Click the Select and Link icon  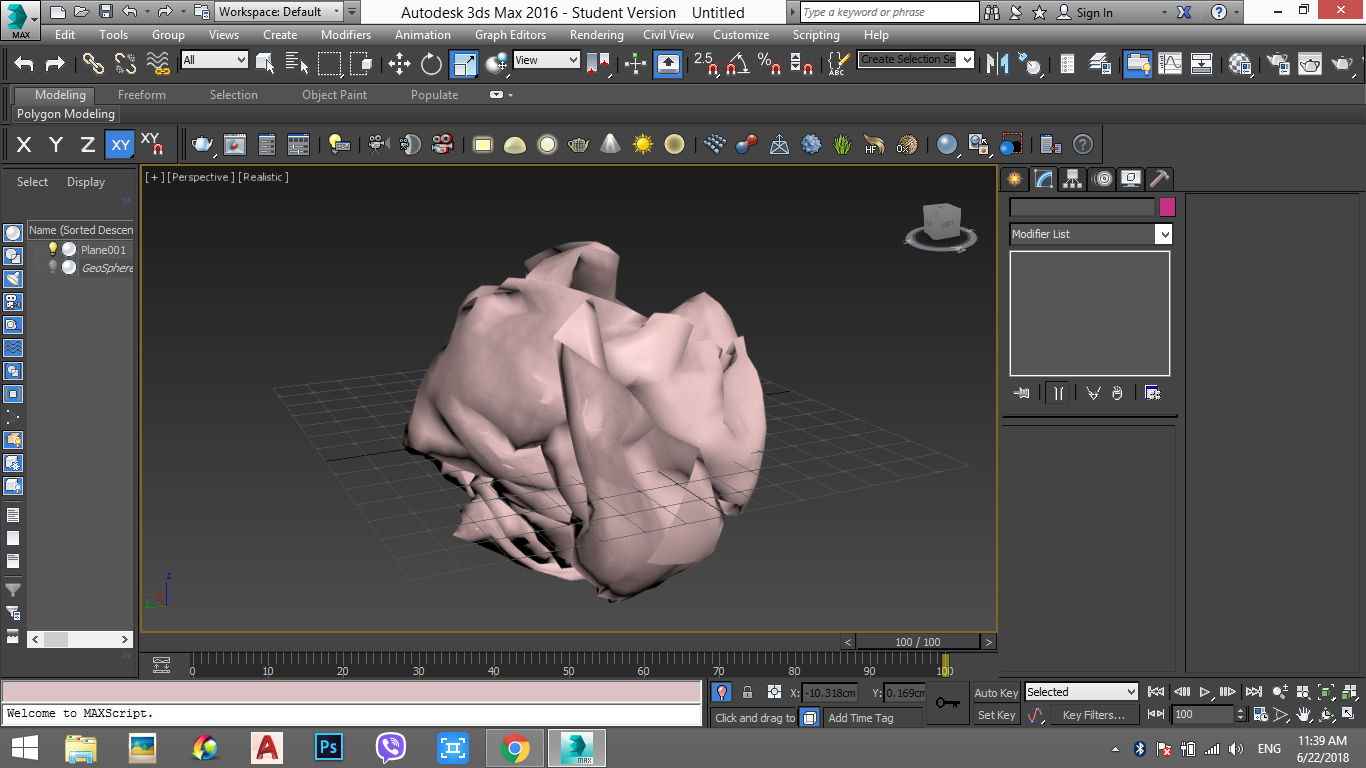coord(93,64)
